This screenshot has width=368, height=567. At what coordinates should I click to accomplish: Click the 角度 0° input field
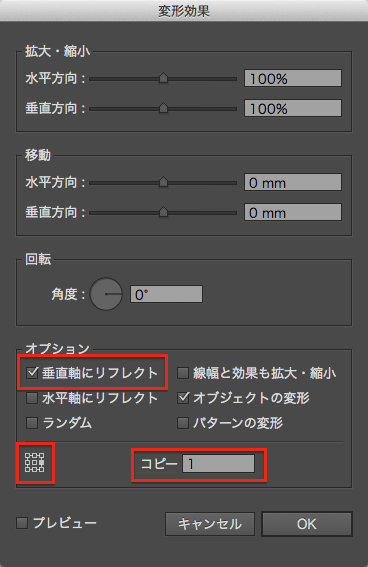pyautogui.click(x=166, y=294)
